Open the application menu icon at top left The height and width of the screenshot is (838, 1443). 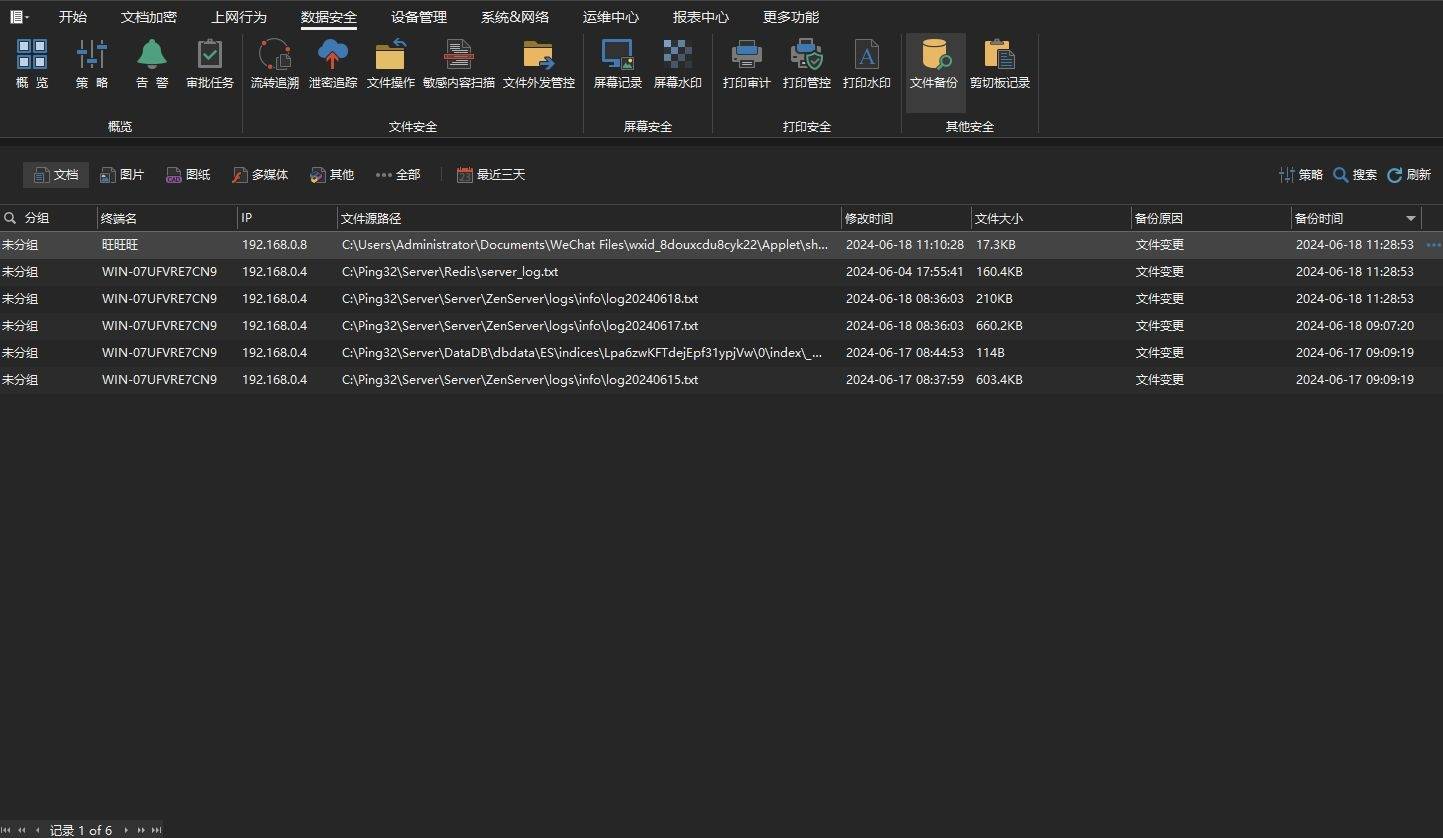19,17
